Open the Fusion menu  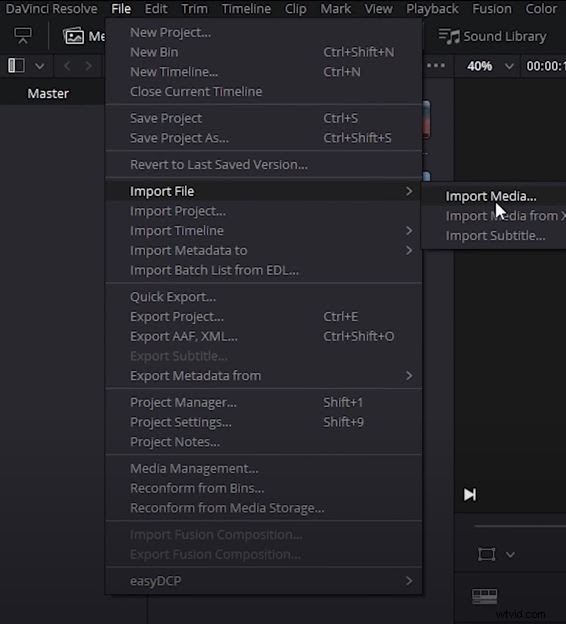pyautogui.click(x=492, y=8)
